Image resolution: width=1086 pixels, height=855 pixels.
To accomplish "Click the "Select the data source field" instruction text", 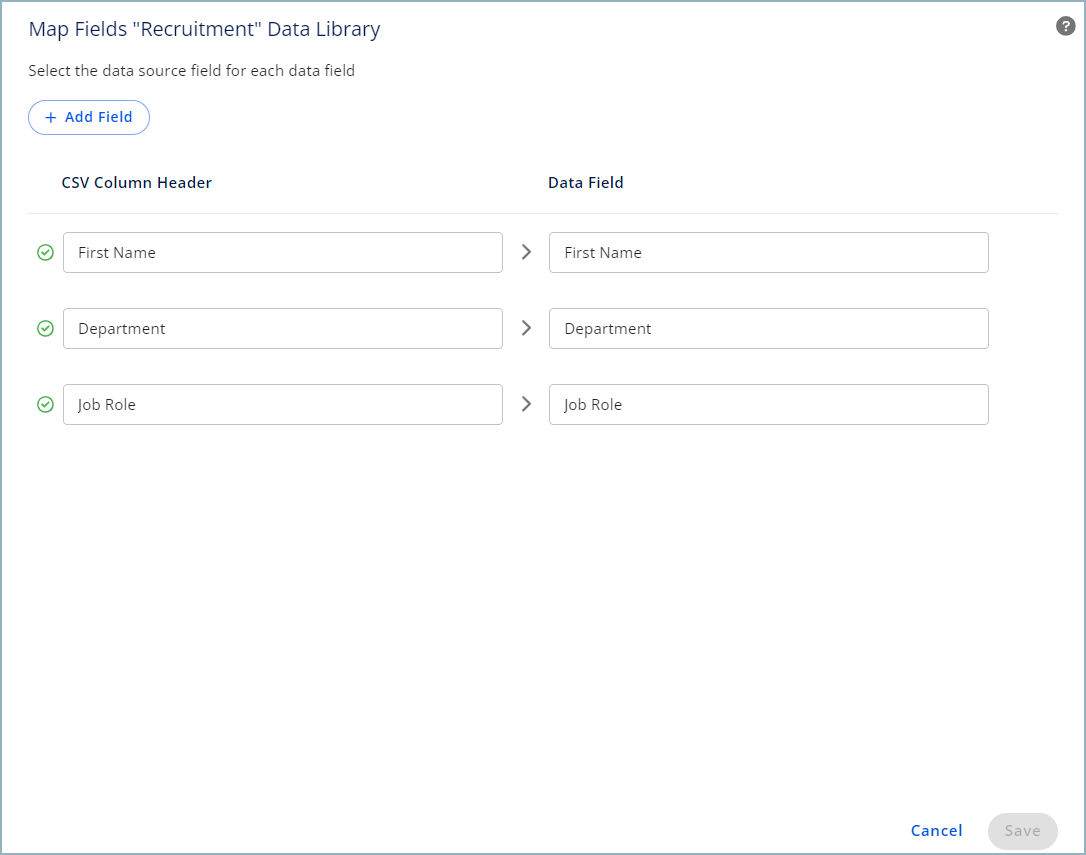I will click(191, 71).
